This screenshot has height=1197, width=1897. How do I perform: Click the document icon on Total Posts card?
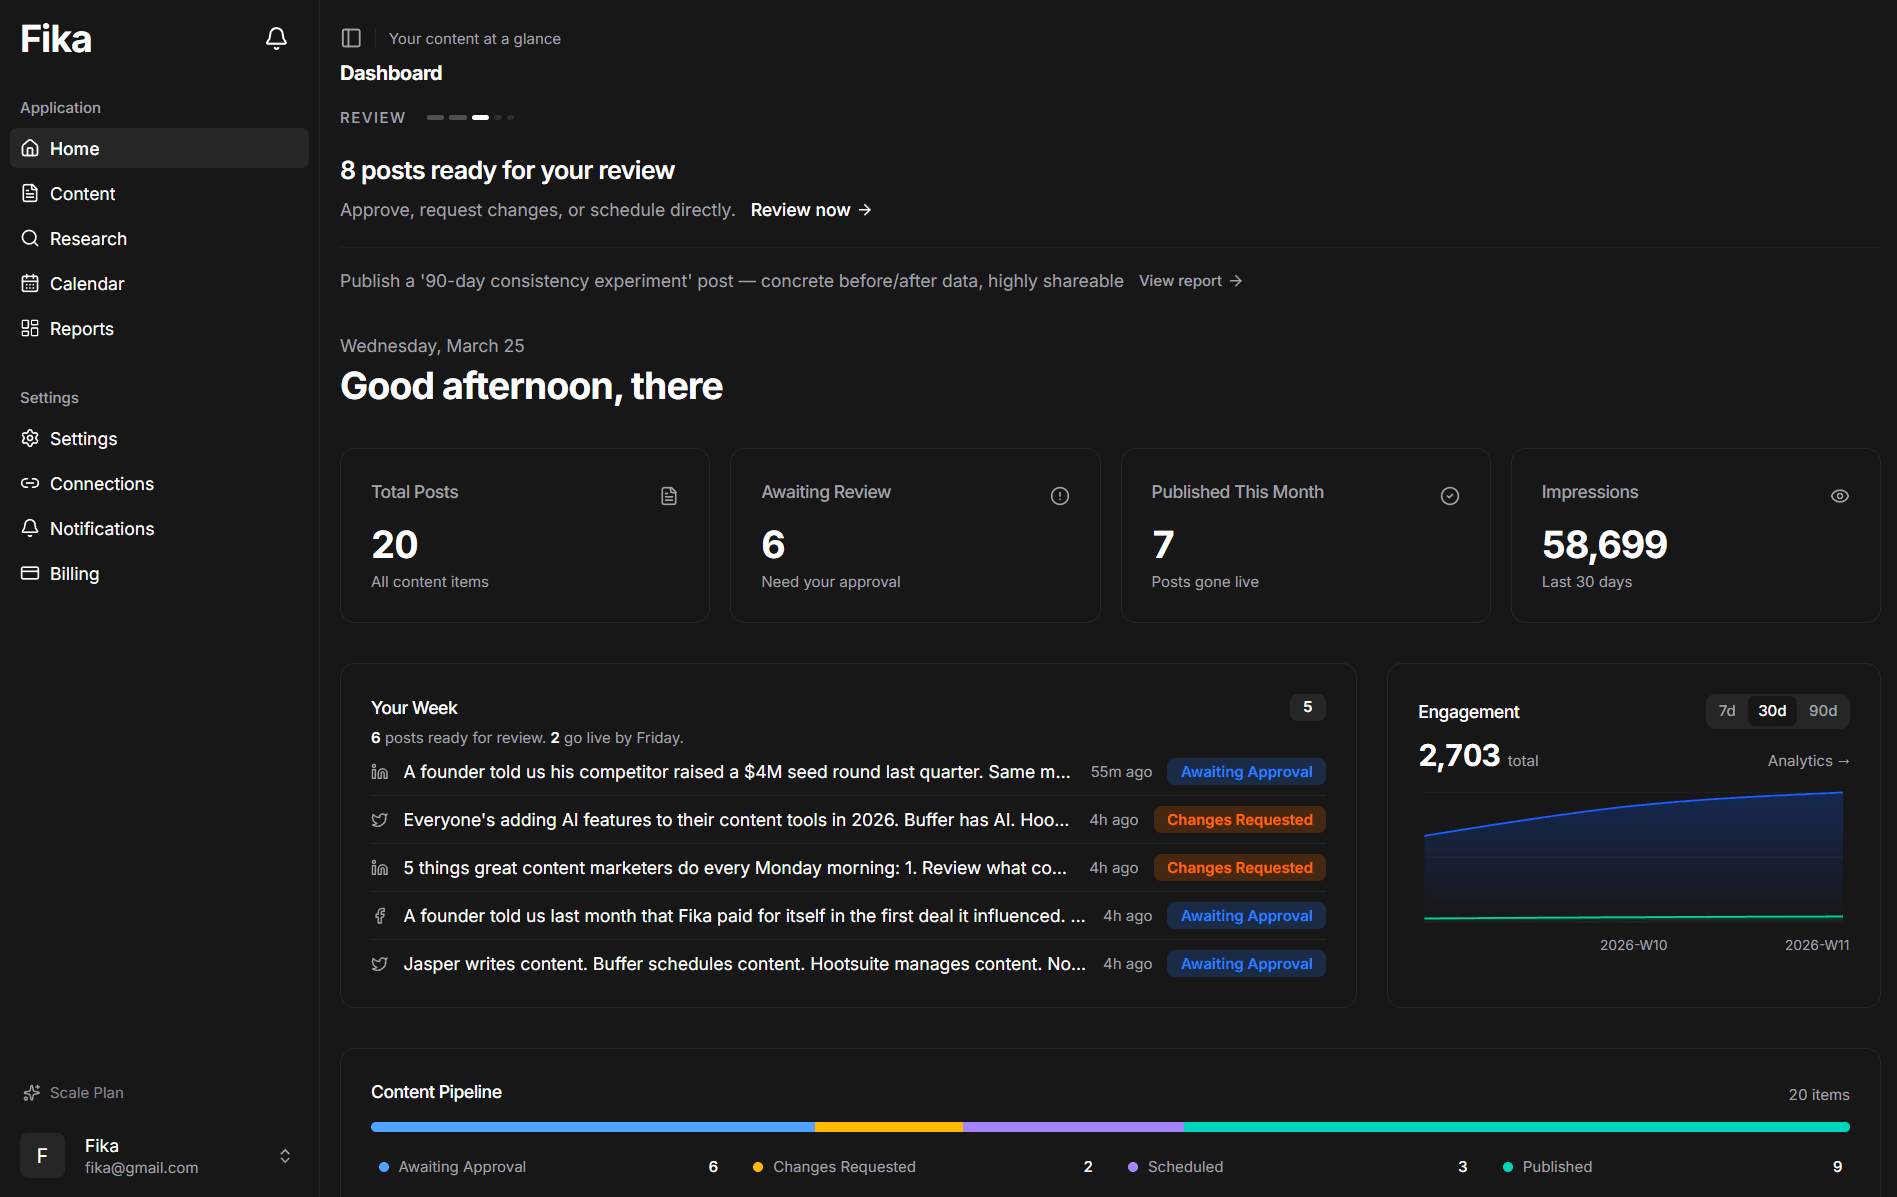[668, 495]
